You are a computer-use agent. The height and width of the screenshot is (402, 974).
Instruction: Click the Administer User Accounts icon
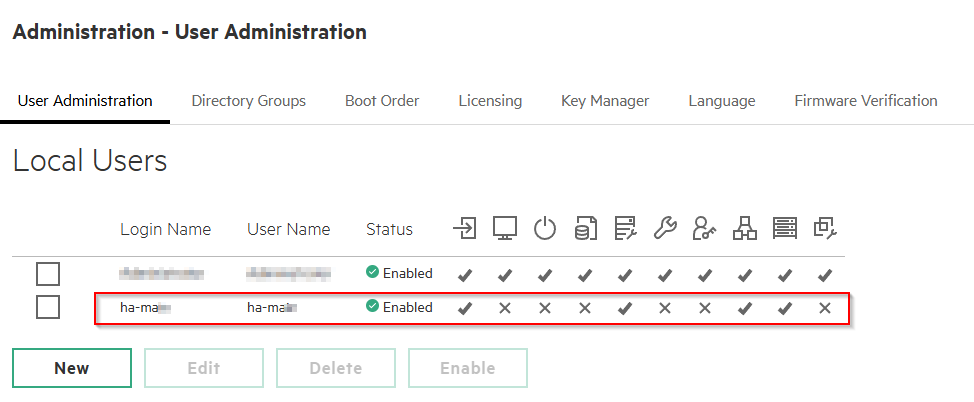tap(705, 229)
